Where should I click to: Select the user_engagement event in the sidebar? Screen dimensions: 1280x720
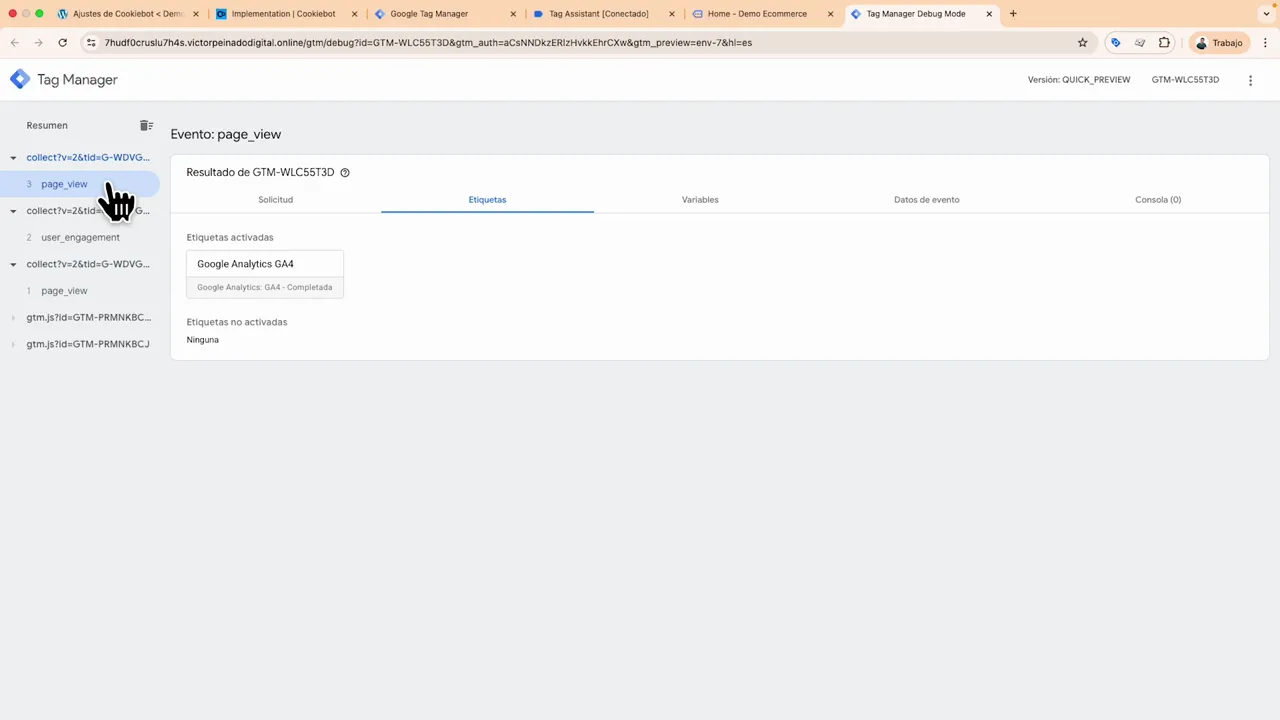tap(80, 237)
